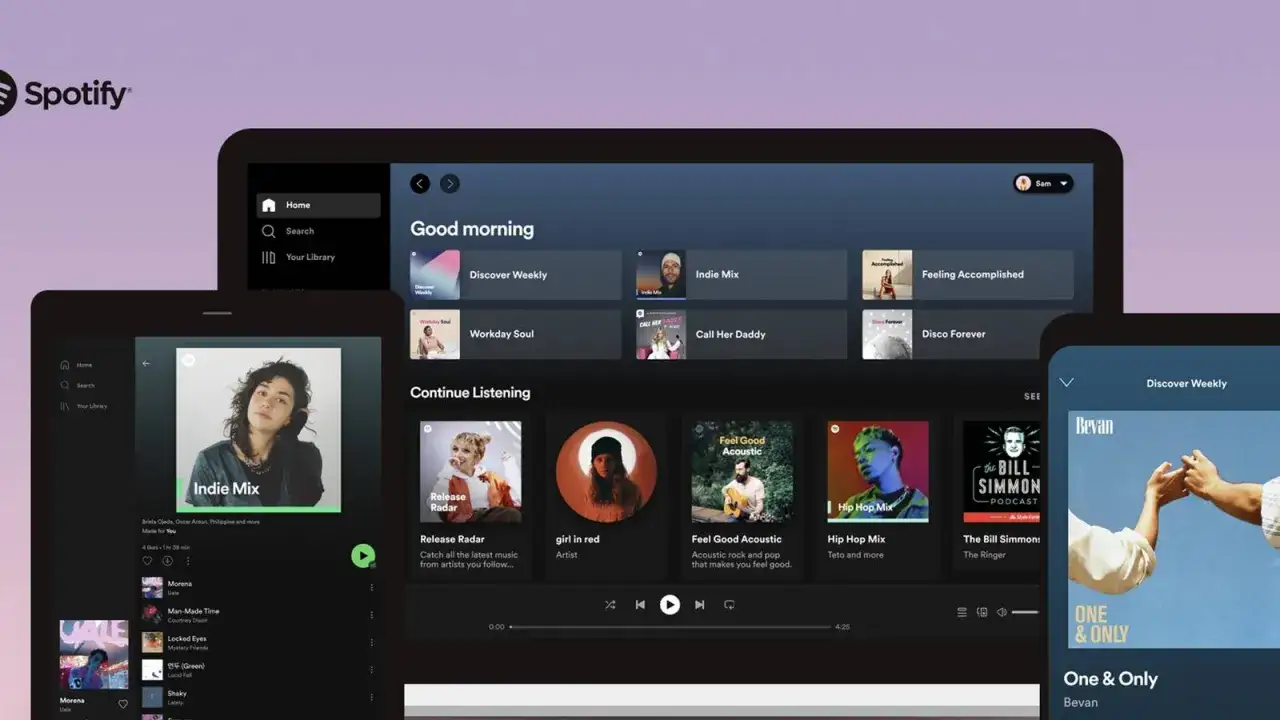Viewport: 1280px width, 720px height.
Task: Select the Man-Made Time track row
Action: (x=258, y=615)
